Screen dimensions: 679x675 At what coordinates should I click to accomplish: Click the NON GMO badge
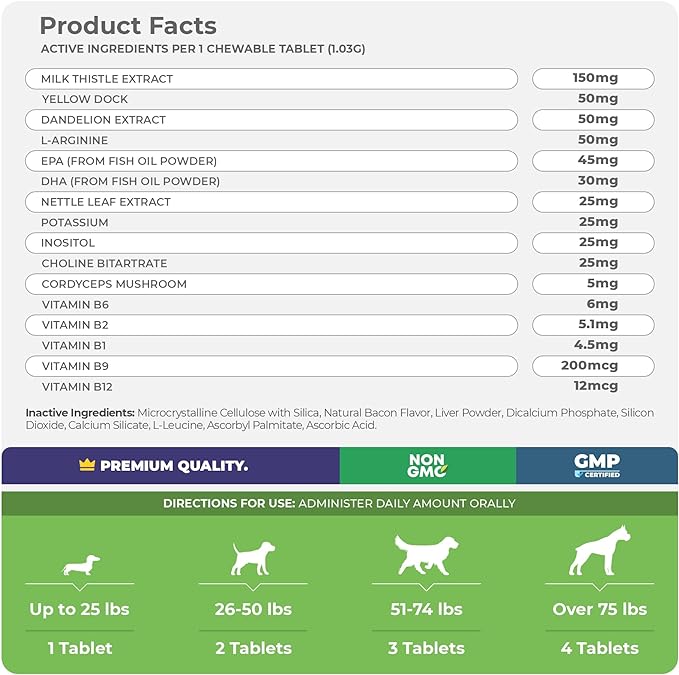tap(427, 466)
